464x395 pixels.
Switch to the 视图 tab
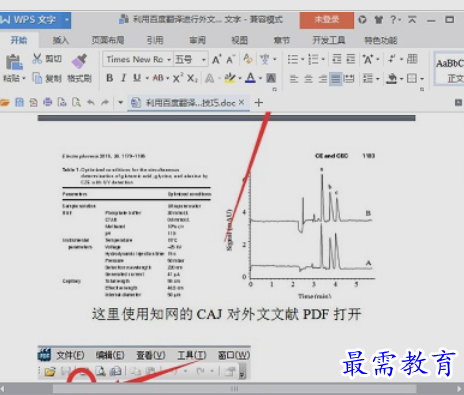(x=240, y=40)
